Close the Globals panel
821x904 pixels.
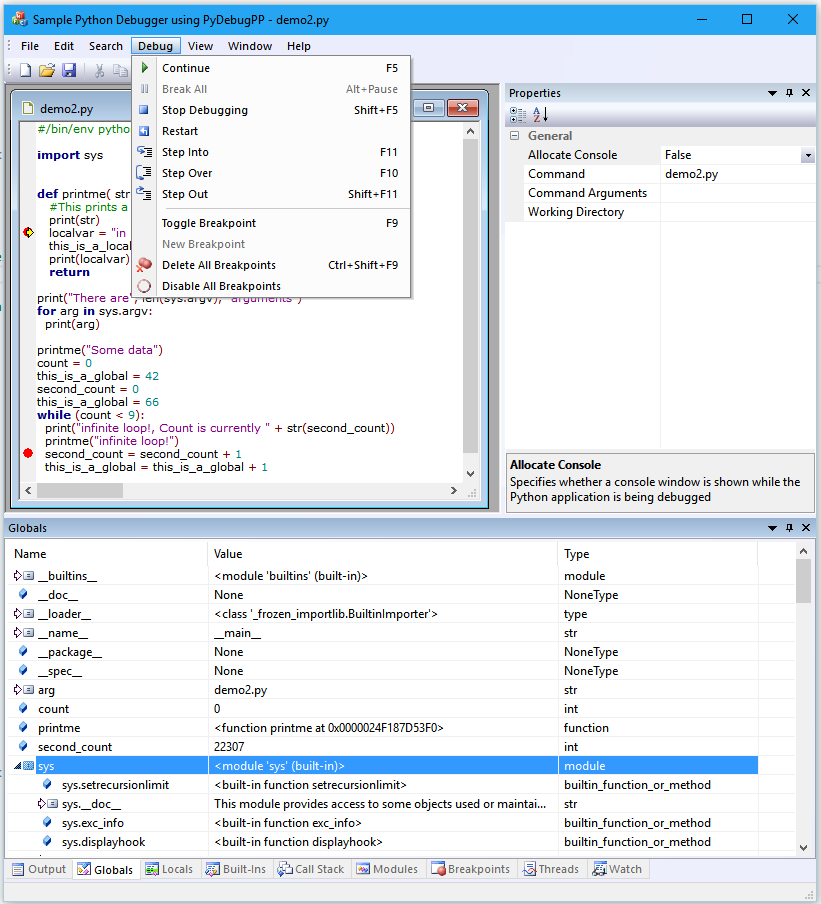pyautogui.click(x=806, y=528)
